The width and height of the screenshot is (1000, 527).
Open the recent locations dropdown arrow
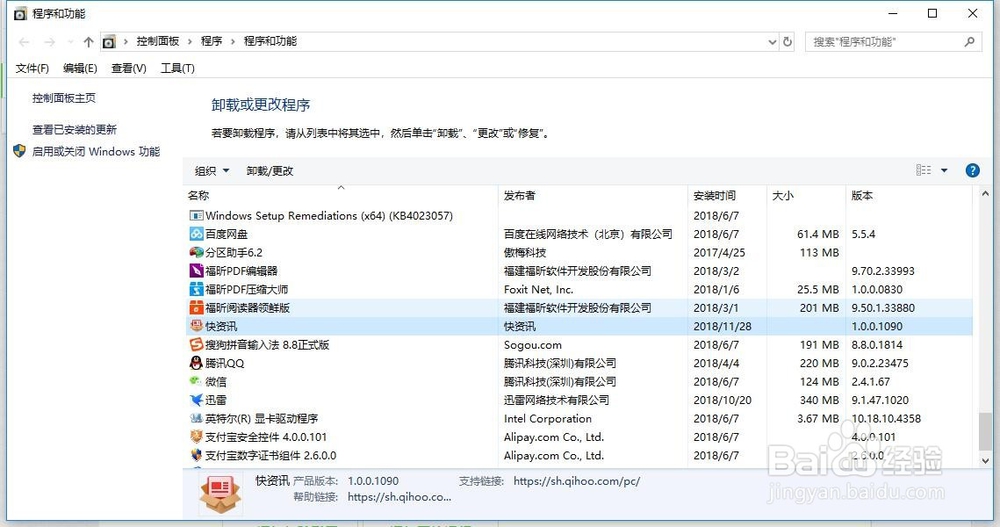[70, 42]
